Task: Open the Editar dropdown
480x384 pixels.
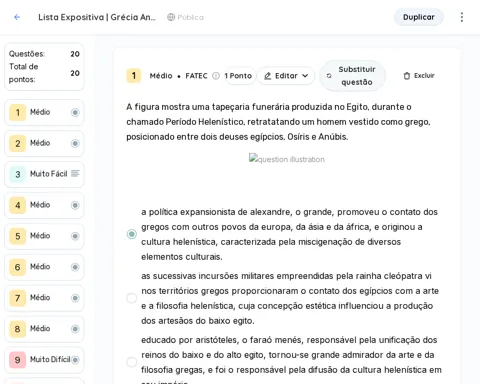Action: (286, 76)
